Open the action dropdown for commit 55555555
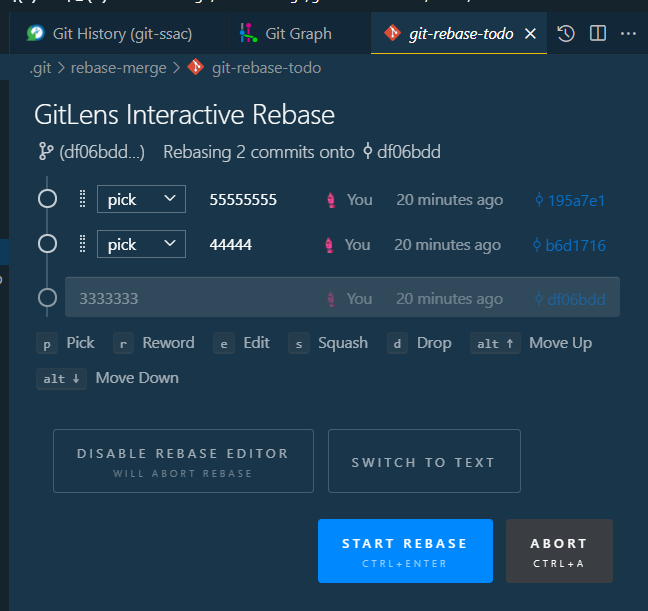The width and height of the screenshot is (648, 611). tap(141, 199)
